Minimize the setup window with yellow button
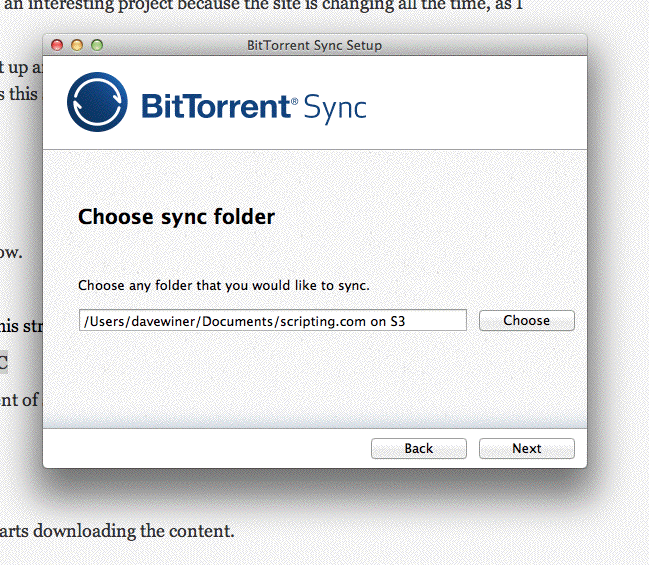649x565 pixels. 77,45
